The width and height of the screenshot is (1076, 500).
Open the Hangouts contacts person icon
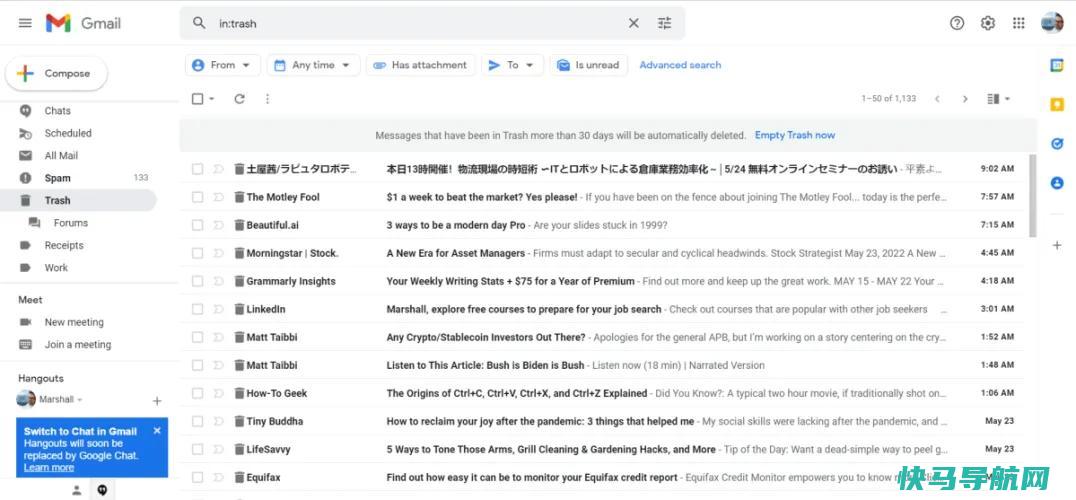click(x=77, y=490)
